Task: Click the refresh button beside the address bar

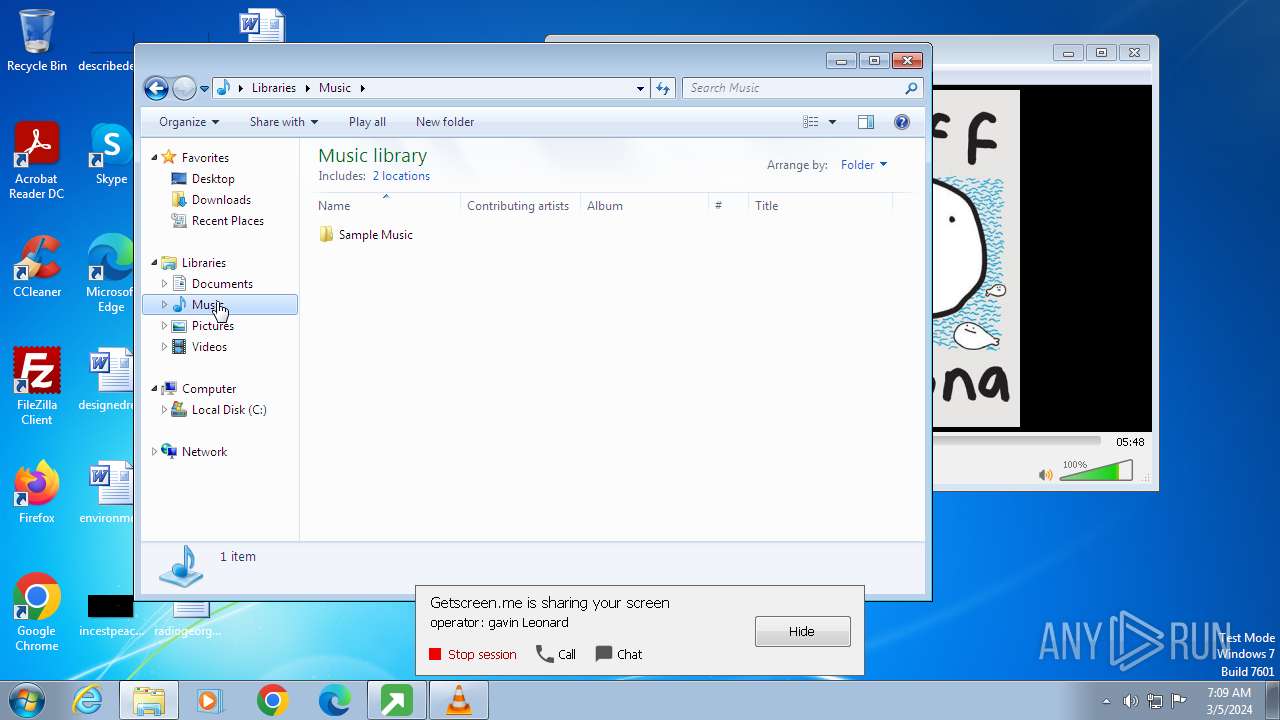Action: [x=663, y=88]
